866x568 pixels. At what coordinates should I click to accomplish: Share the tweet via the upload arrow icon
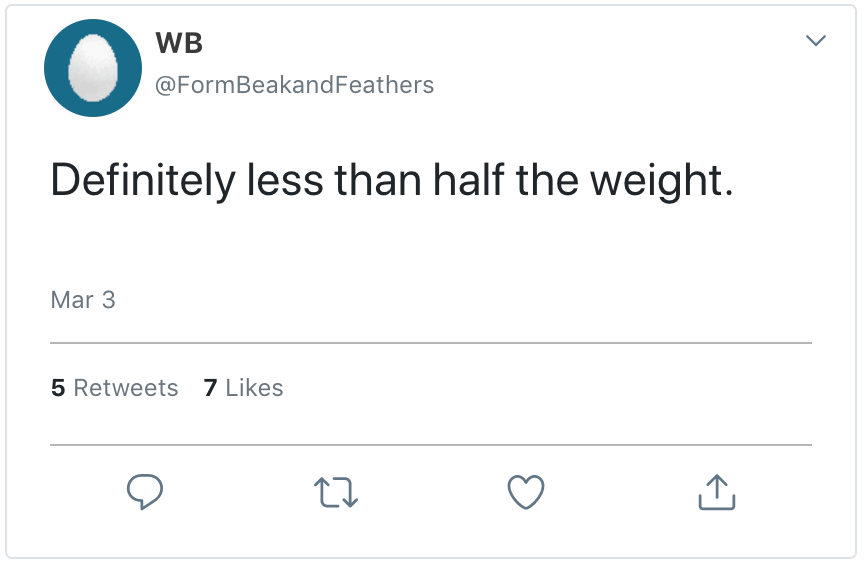click(x=716, y=491)
